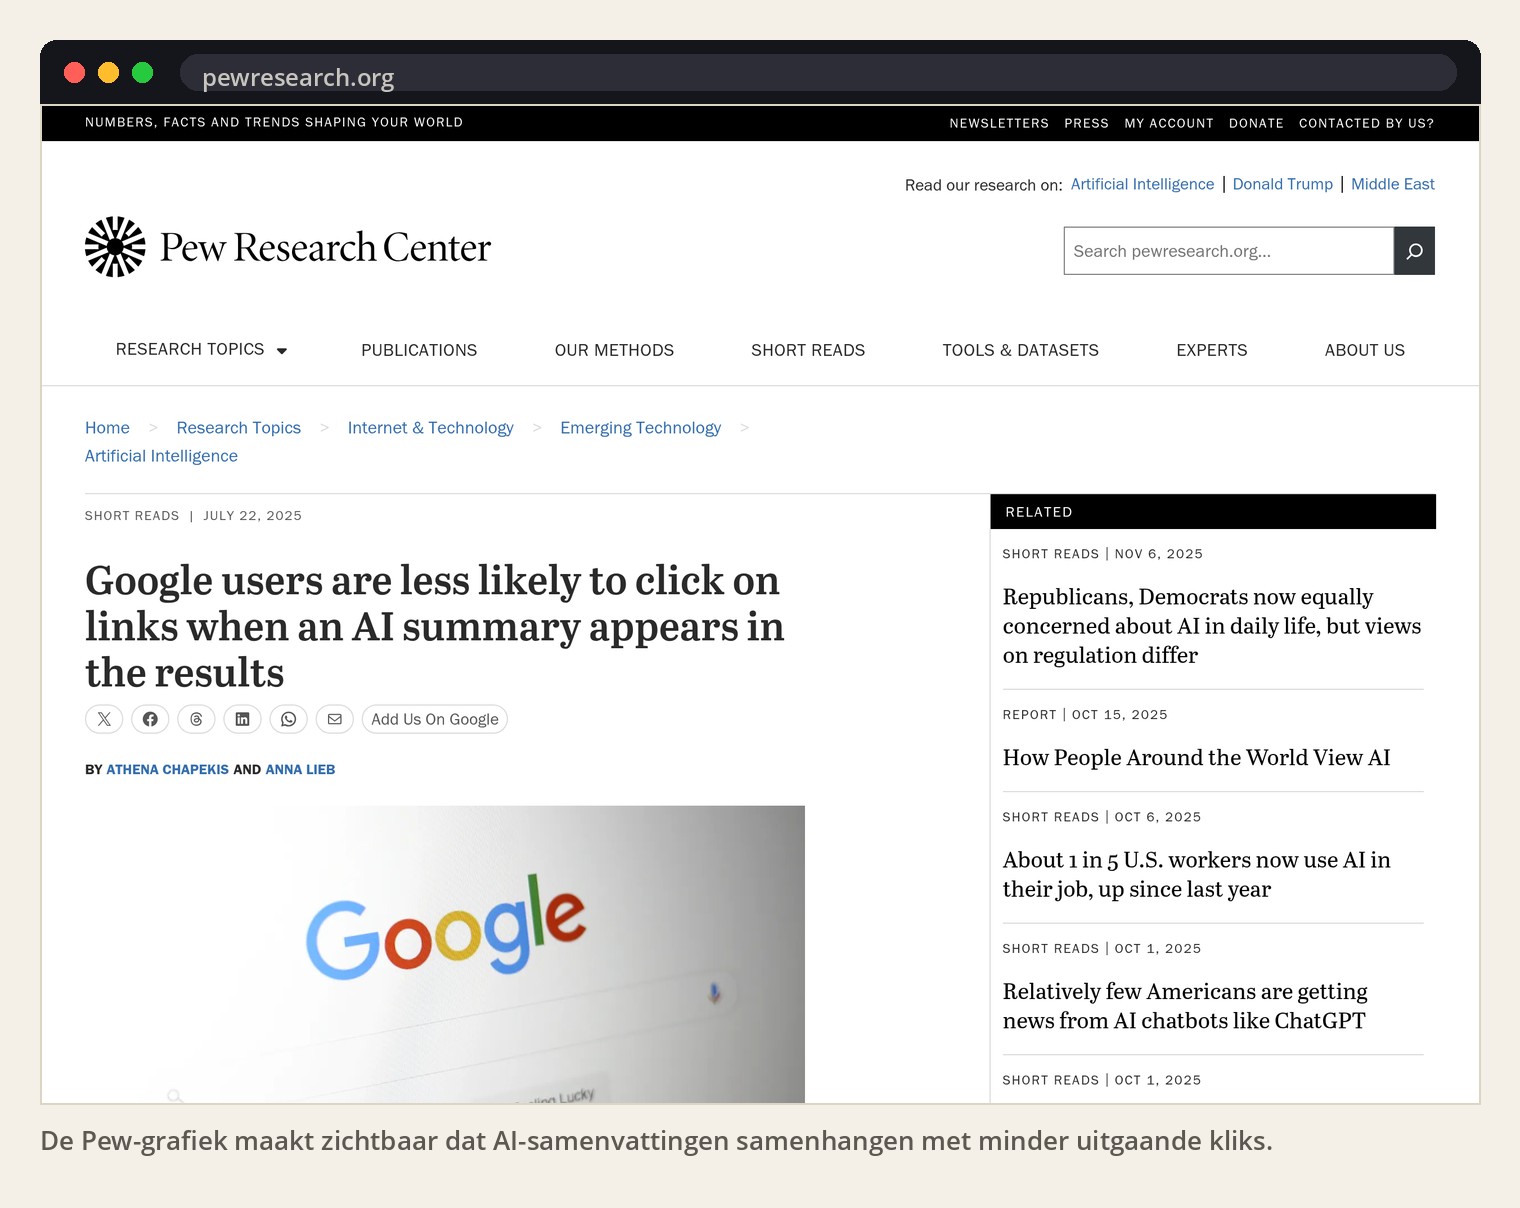Open My Account link
This screenshot has height=1208, width=1520.
click(x=1169, y=123)
